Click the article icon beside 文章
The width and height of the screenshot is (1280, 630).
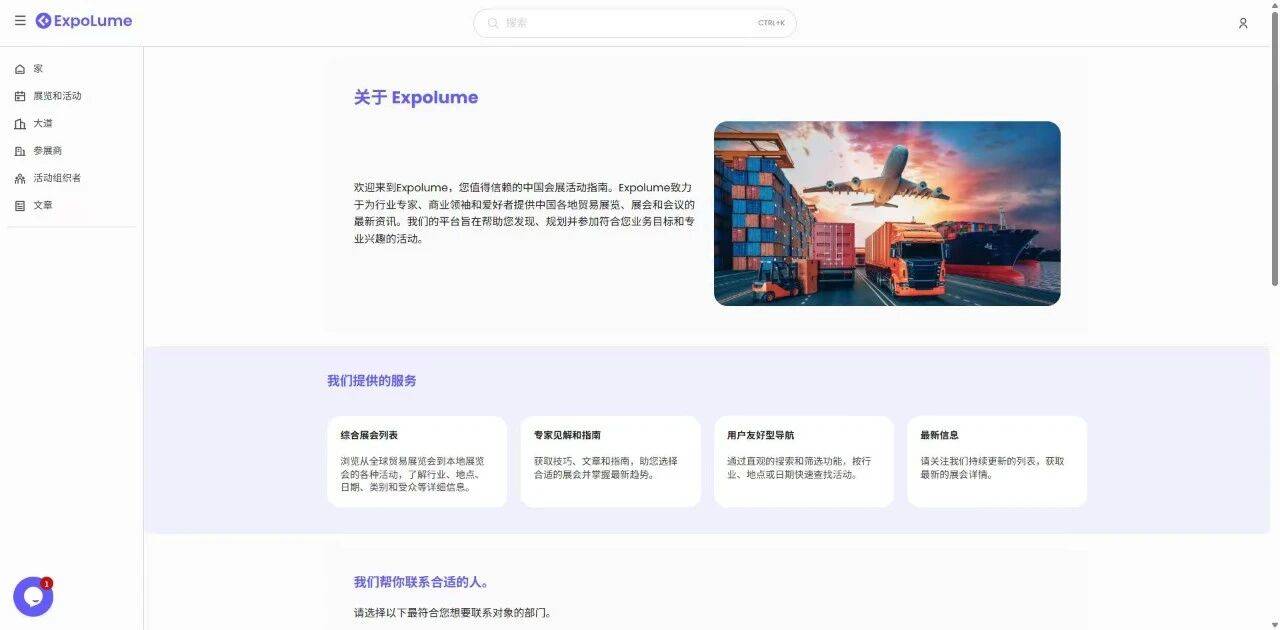click(20, 206)
